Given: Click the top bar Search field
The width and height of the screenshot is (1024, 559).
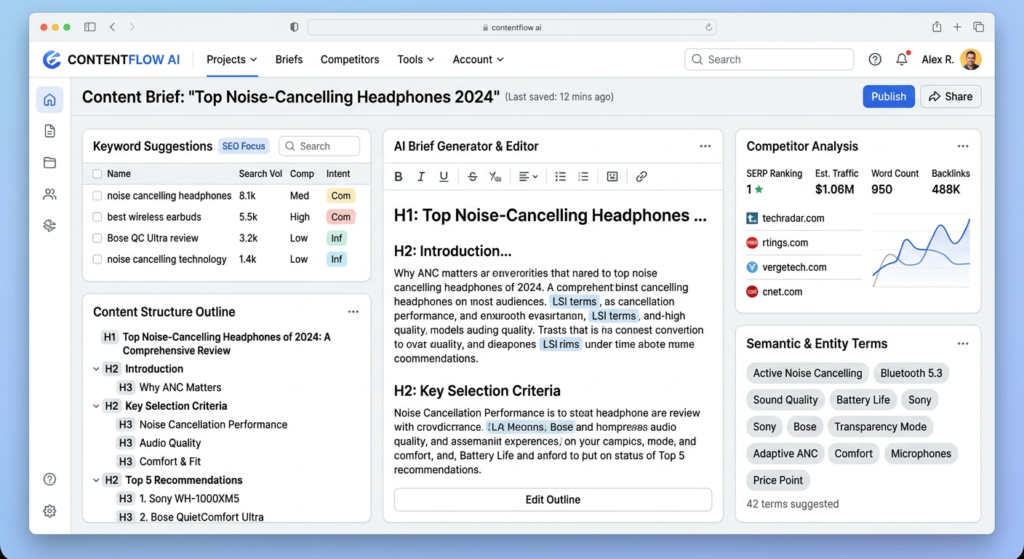Looking at the screenshot, I should tap(769, 59).
